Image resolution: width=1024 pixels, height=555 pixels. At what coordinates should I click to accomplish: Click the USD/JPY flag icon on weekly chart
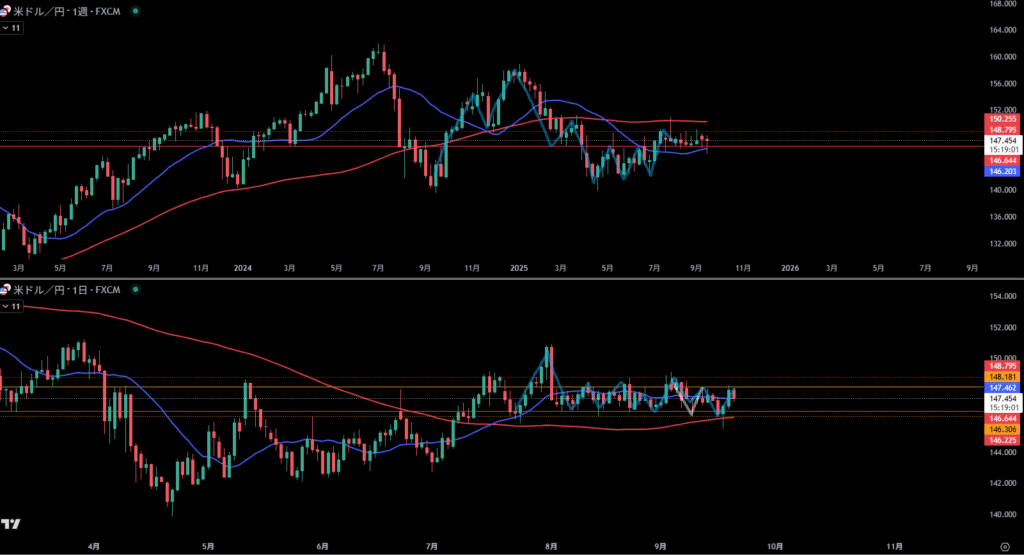[5, 10]
